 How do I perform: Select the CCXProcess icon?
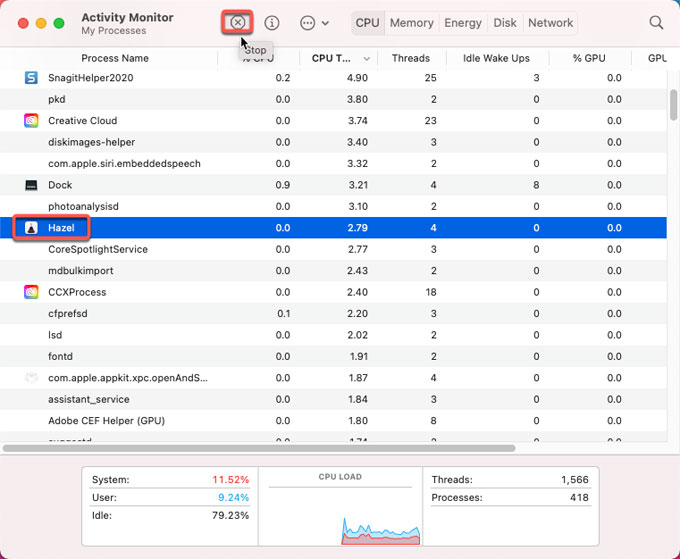[x=31, y=292]
